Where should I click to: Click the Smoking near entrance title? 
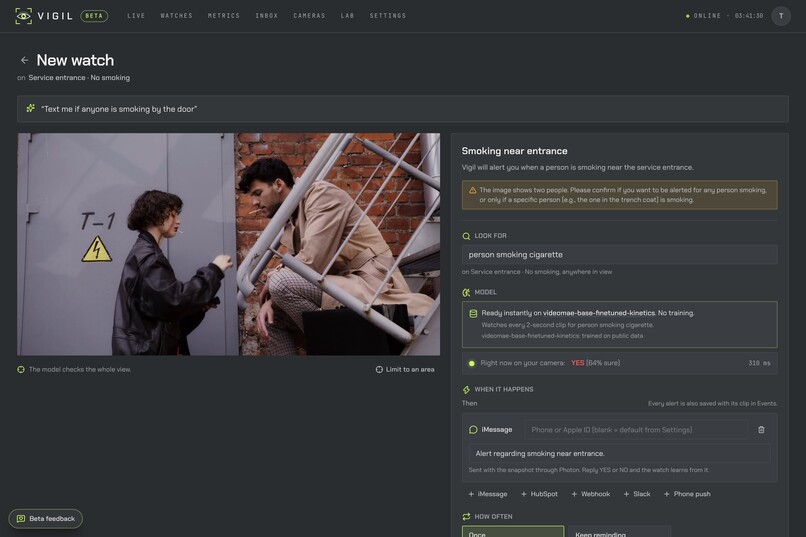point(515,151)
